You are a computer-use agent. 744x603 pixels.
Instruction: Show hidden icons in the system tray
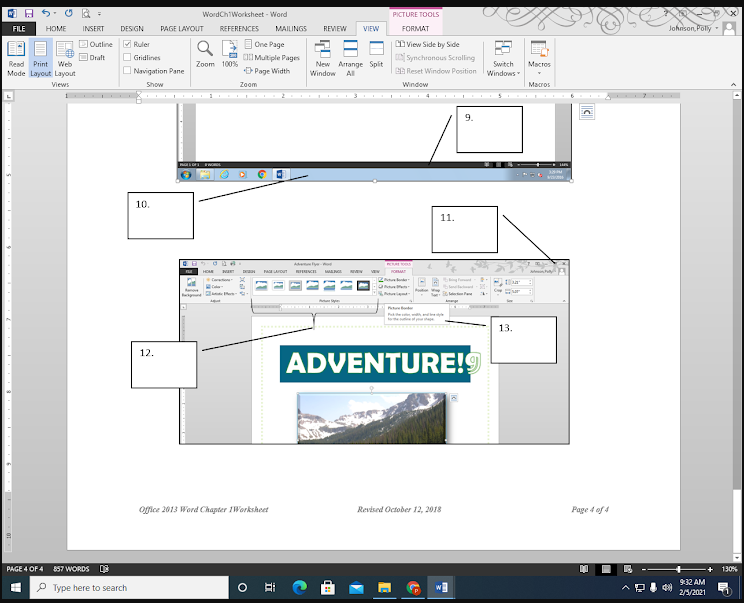coord(625,588)
